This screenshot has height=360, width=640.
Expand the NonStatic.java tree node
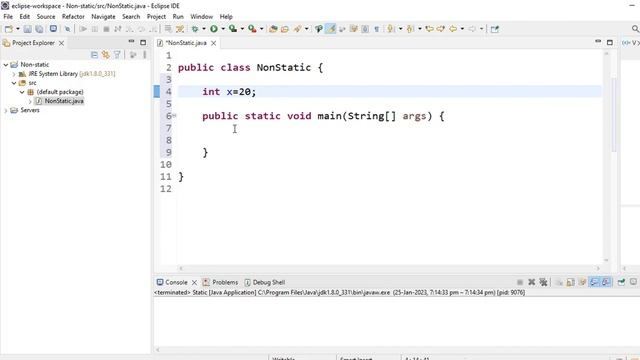pyautogui.click(x=30, y=101)
